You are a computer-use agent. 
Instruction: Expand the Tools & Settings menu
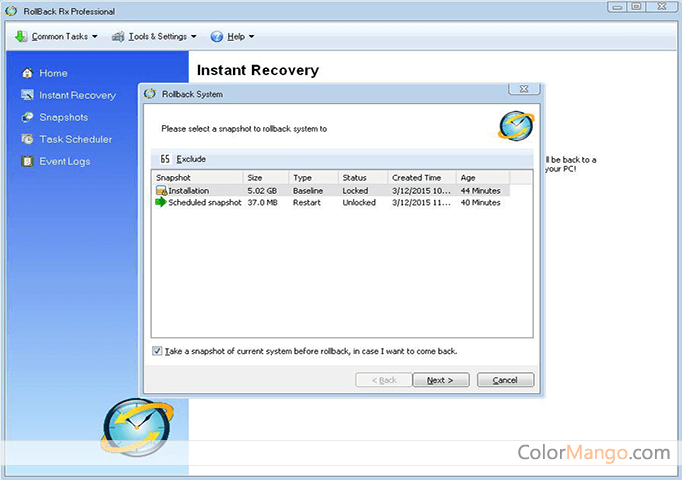coord(153,37)
